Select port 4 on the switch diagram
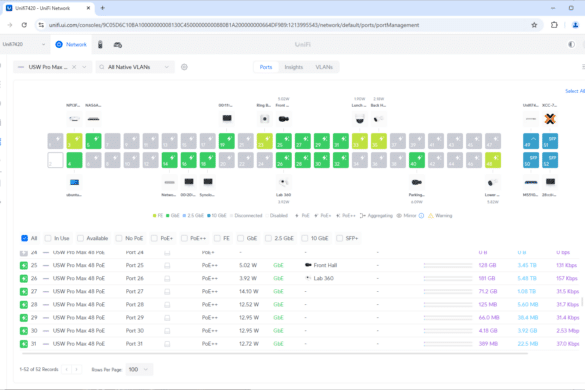This screenshot has width=585, height=390. [x=74, y=160]
